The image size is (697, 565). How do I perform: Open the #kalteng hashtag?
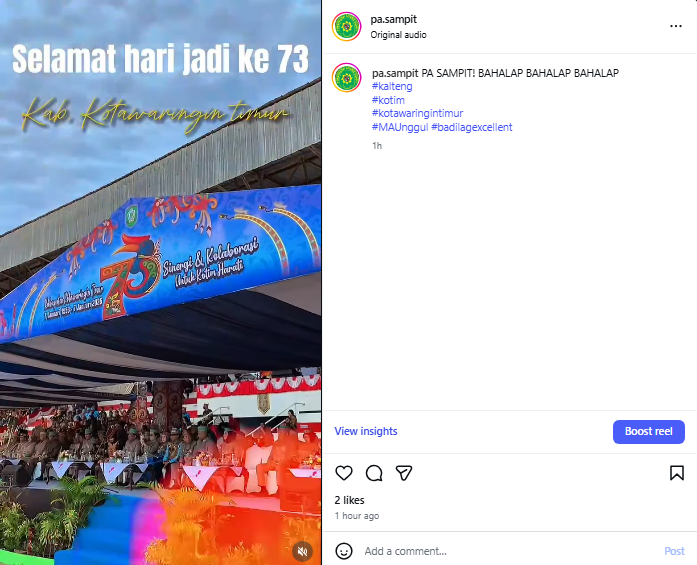click(392, 86)
